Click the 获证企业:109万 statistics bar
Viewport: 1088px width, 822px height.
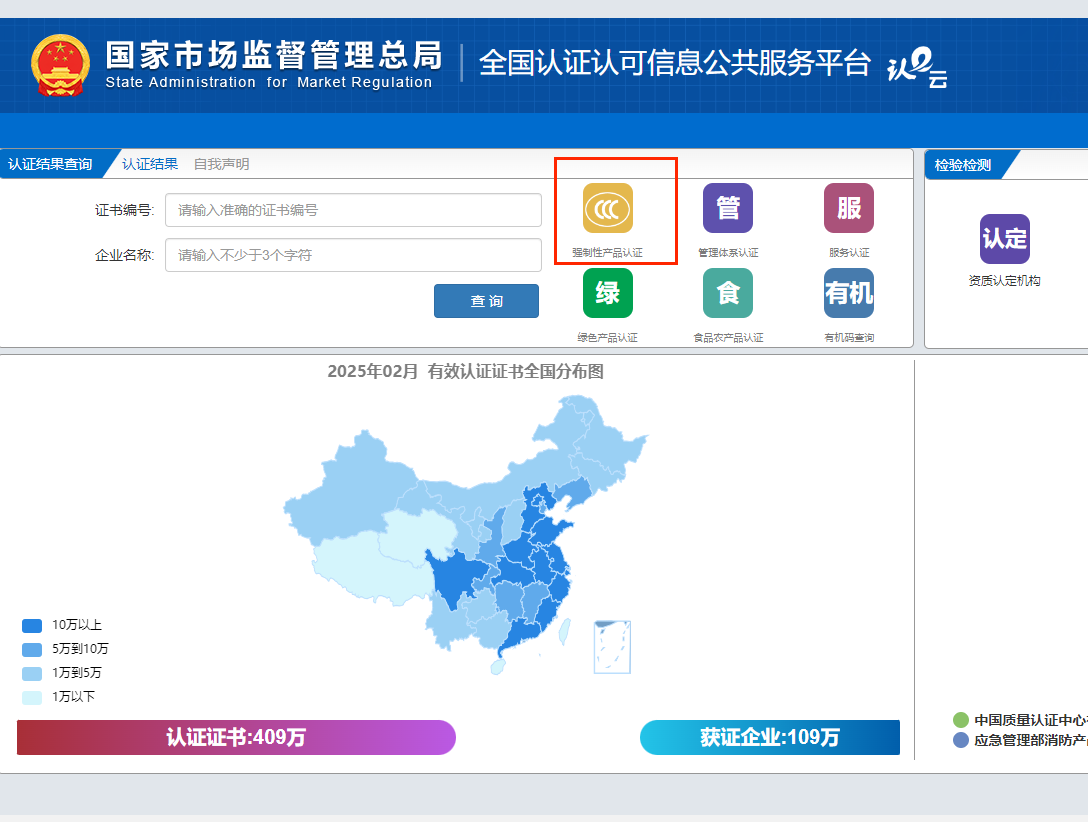[769, 738]
